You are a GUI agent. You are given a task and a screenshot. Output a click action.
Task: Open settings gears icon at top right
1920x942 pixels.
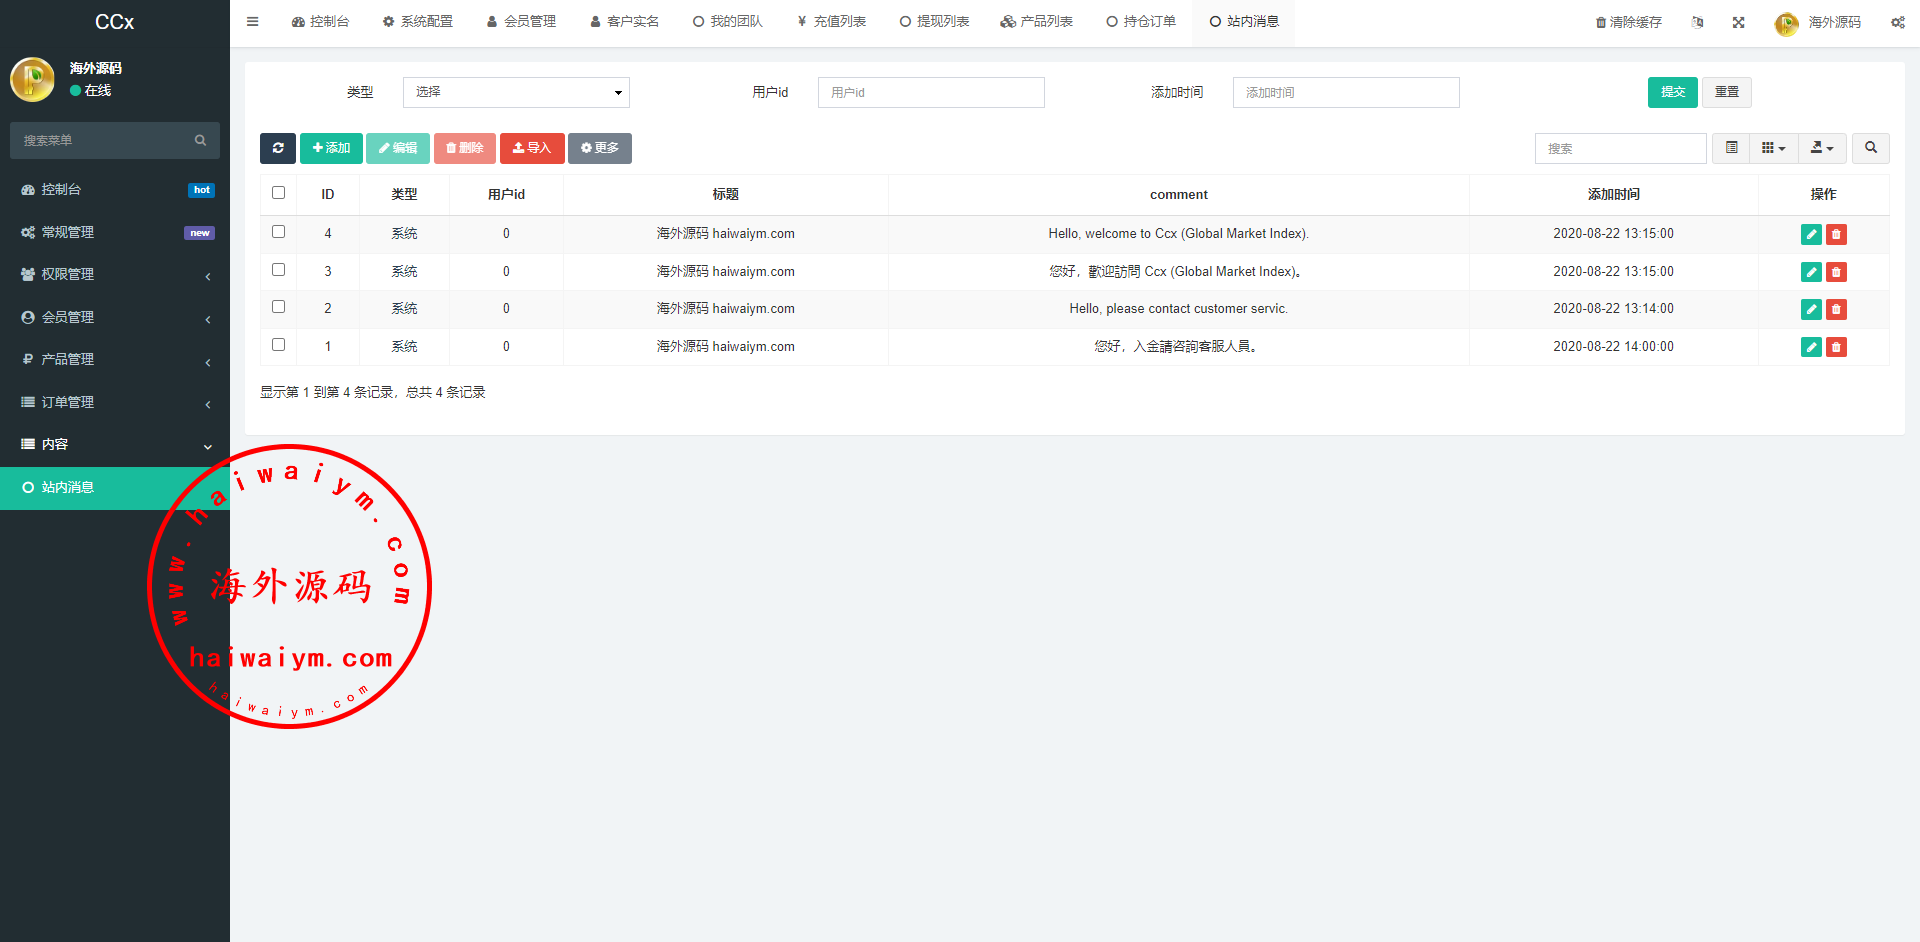pyautogui.click(x=1897, y=22)
